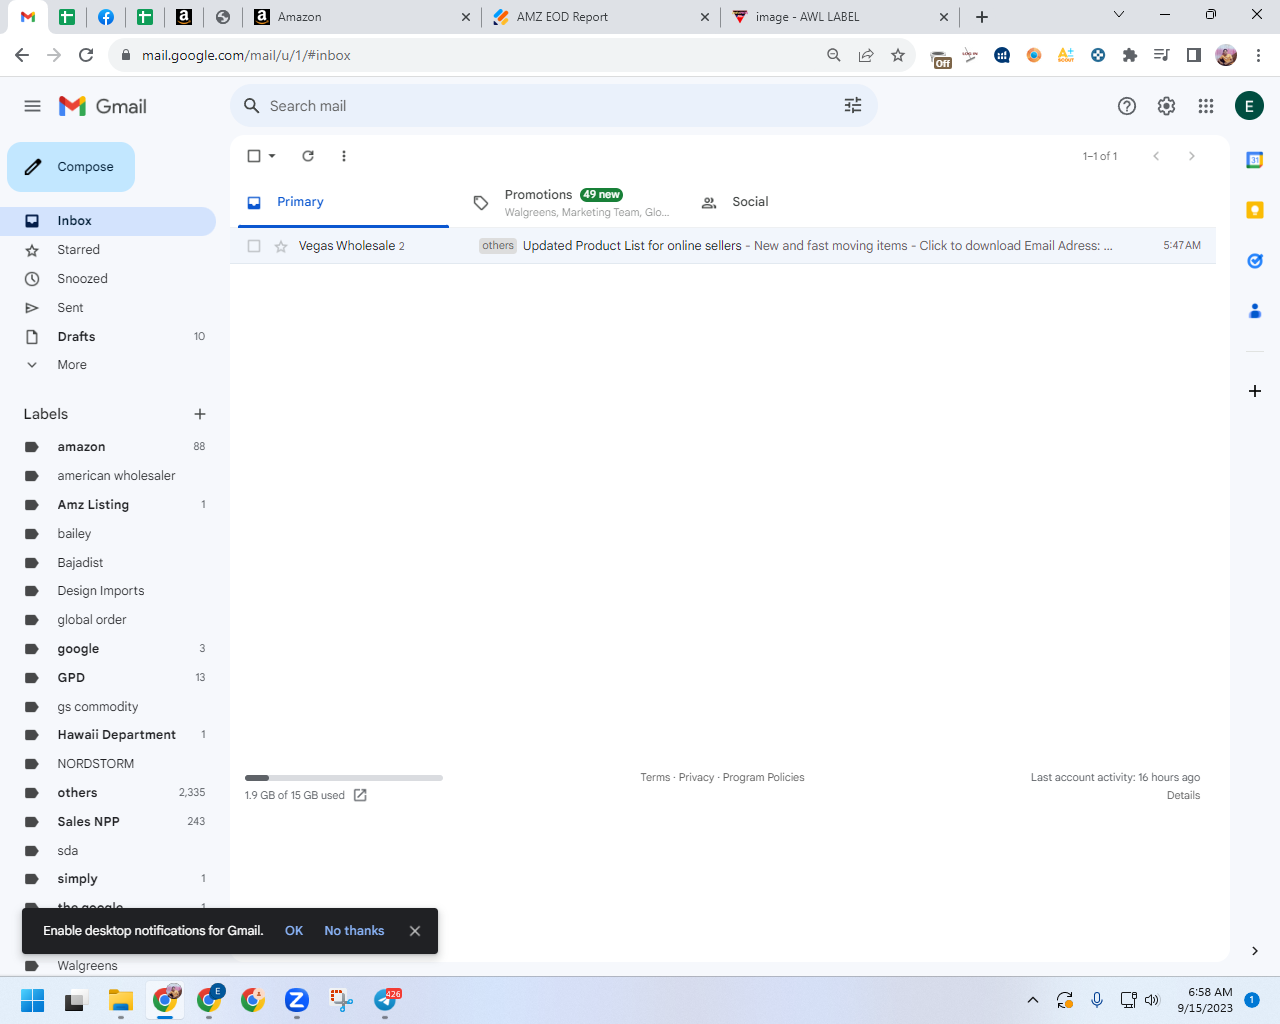Open the Starred folder

[108, 250]
